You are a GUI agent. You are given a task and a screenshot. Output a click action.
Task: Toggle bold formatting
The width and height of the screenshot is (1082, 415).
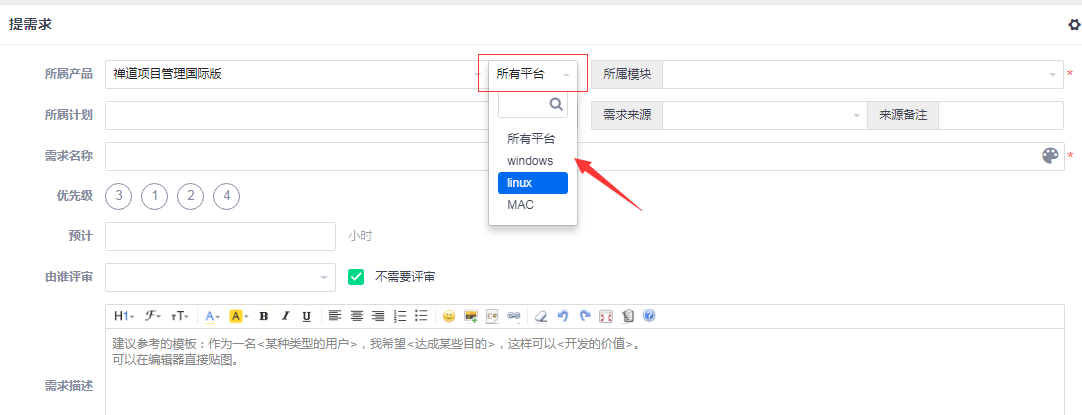tap(264, 316)
